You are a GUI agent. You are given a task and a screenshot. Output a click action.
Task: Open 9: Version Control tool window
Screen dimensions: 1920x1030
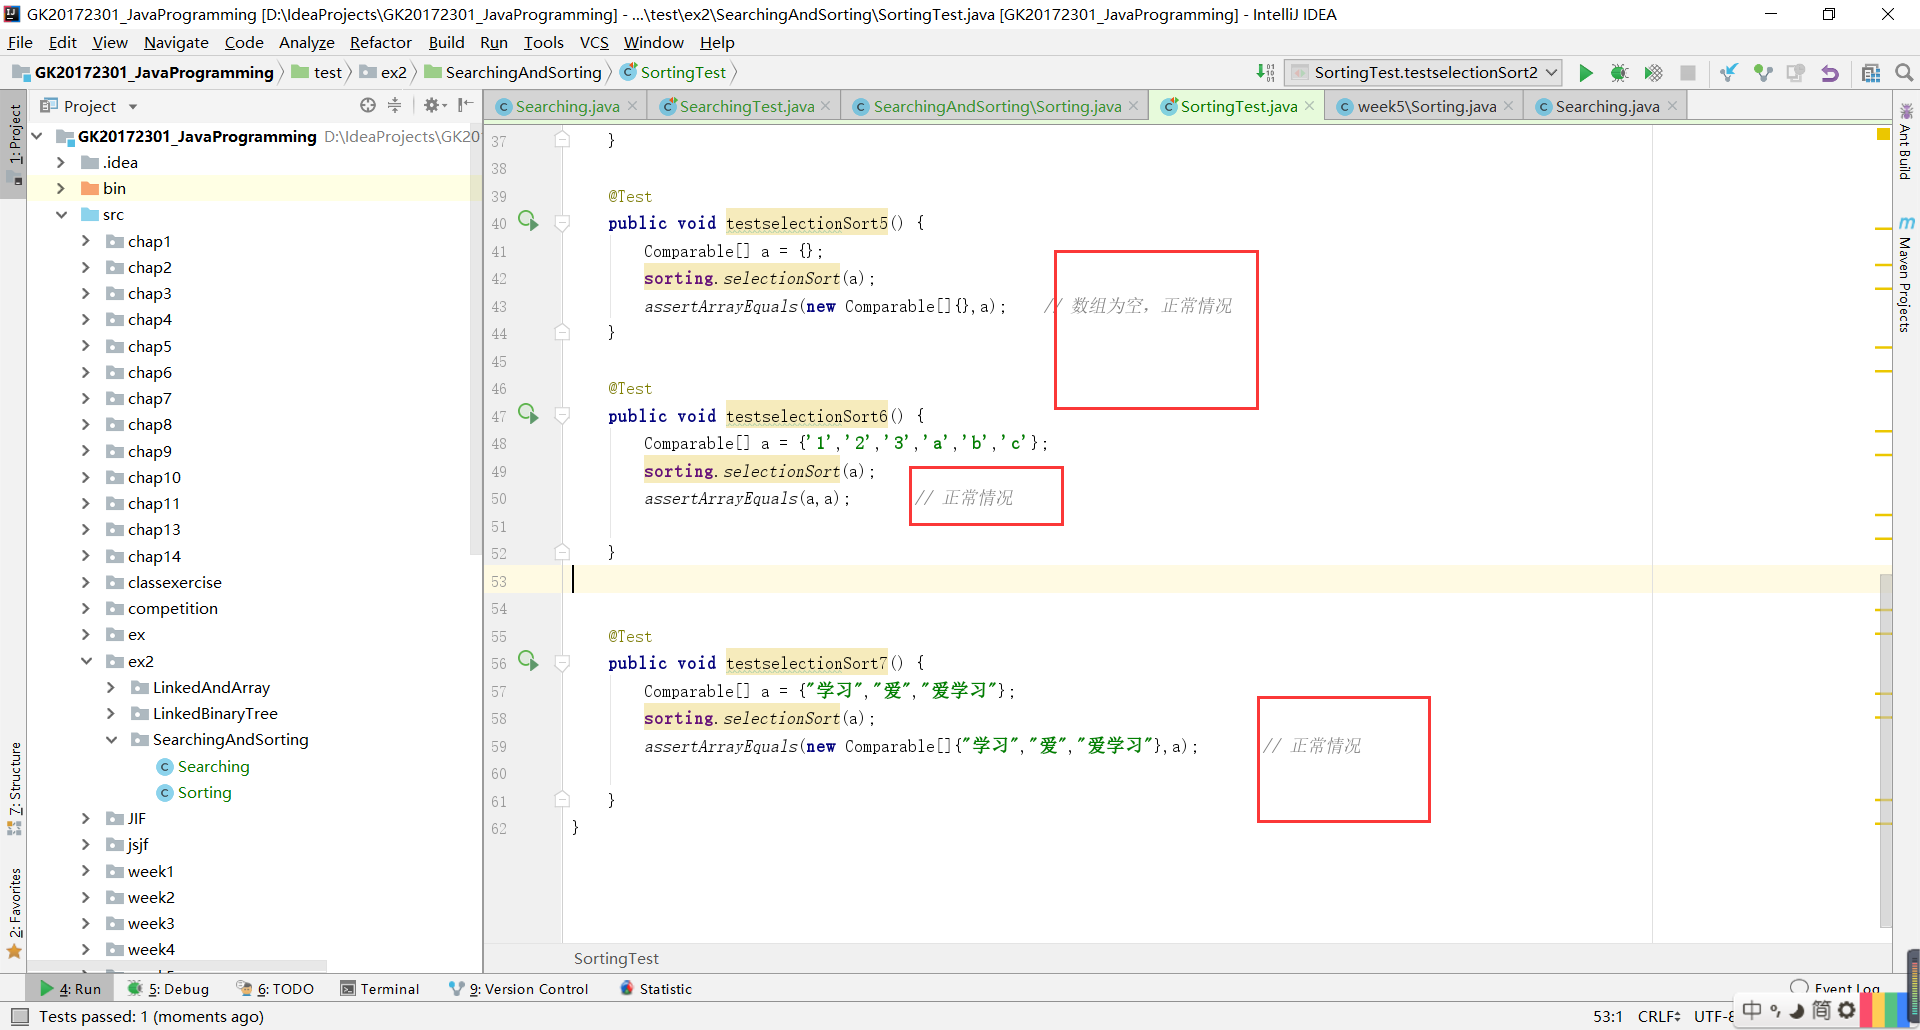coord(519,988)
